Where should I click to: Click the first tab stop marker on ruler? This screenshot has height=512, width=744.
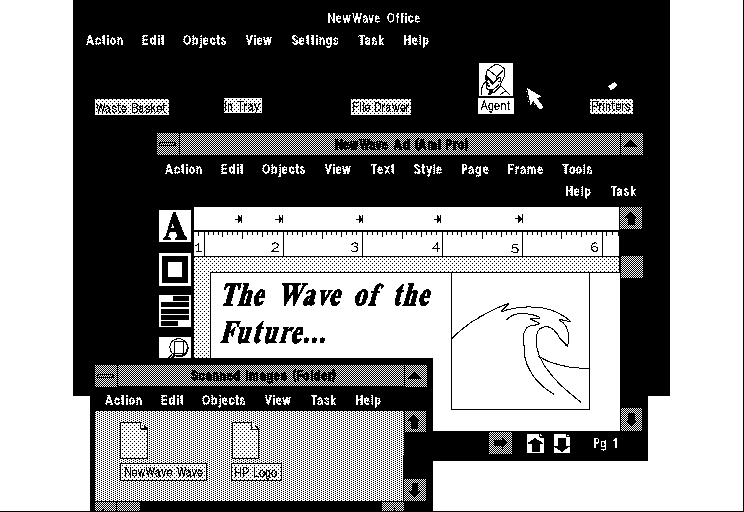[x=239, y=219]
